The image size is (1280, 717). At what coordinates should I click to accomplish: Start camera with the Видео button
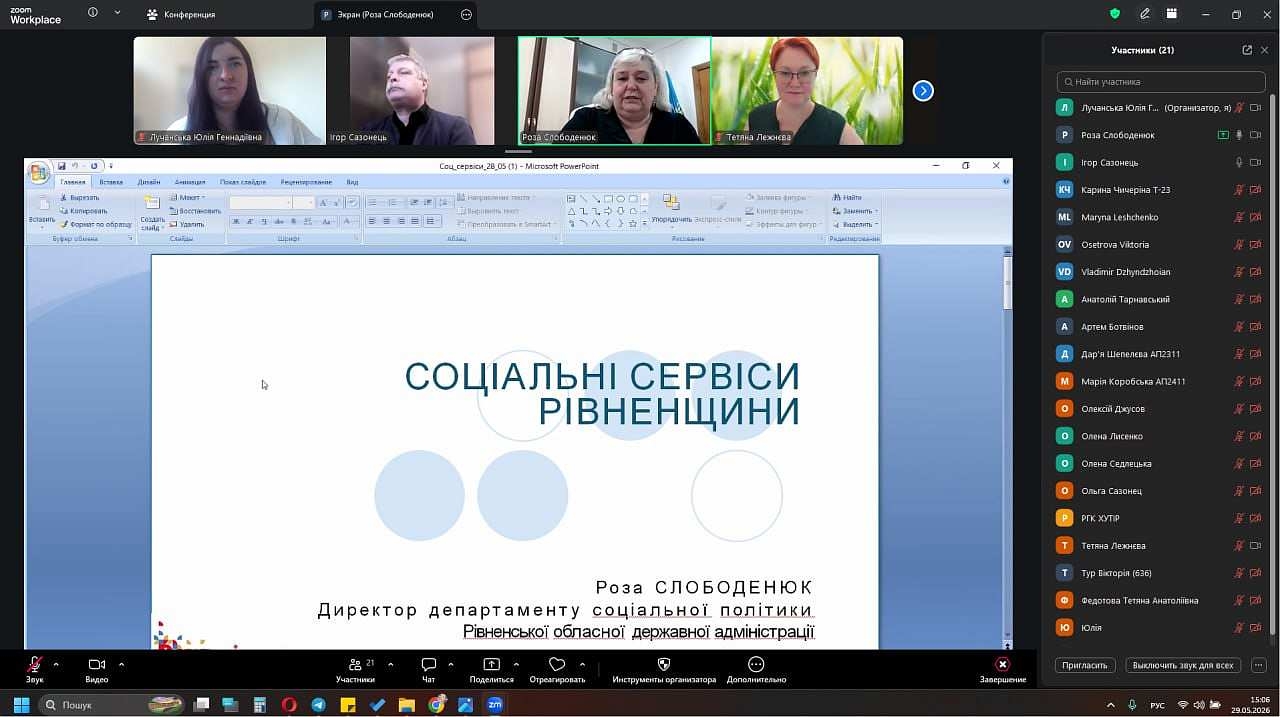pyautogui.click(x=97, y=669)
